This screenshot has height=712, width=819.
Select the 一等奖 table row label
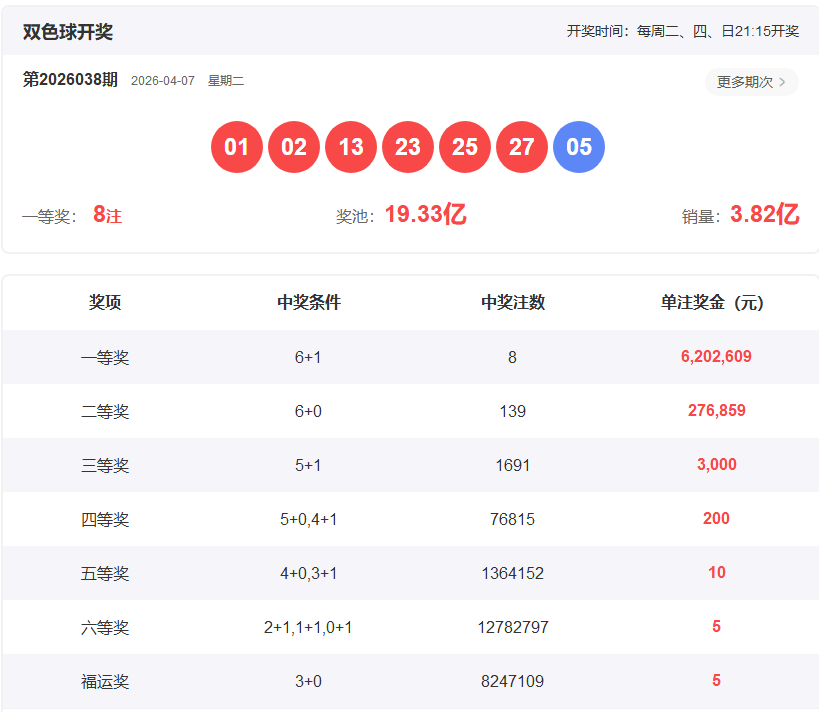[x=105, y=357]
